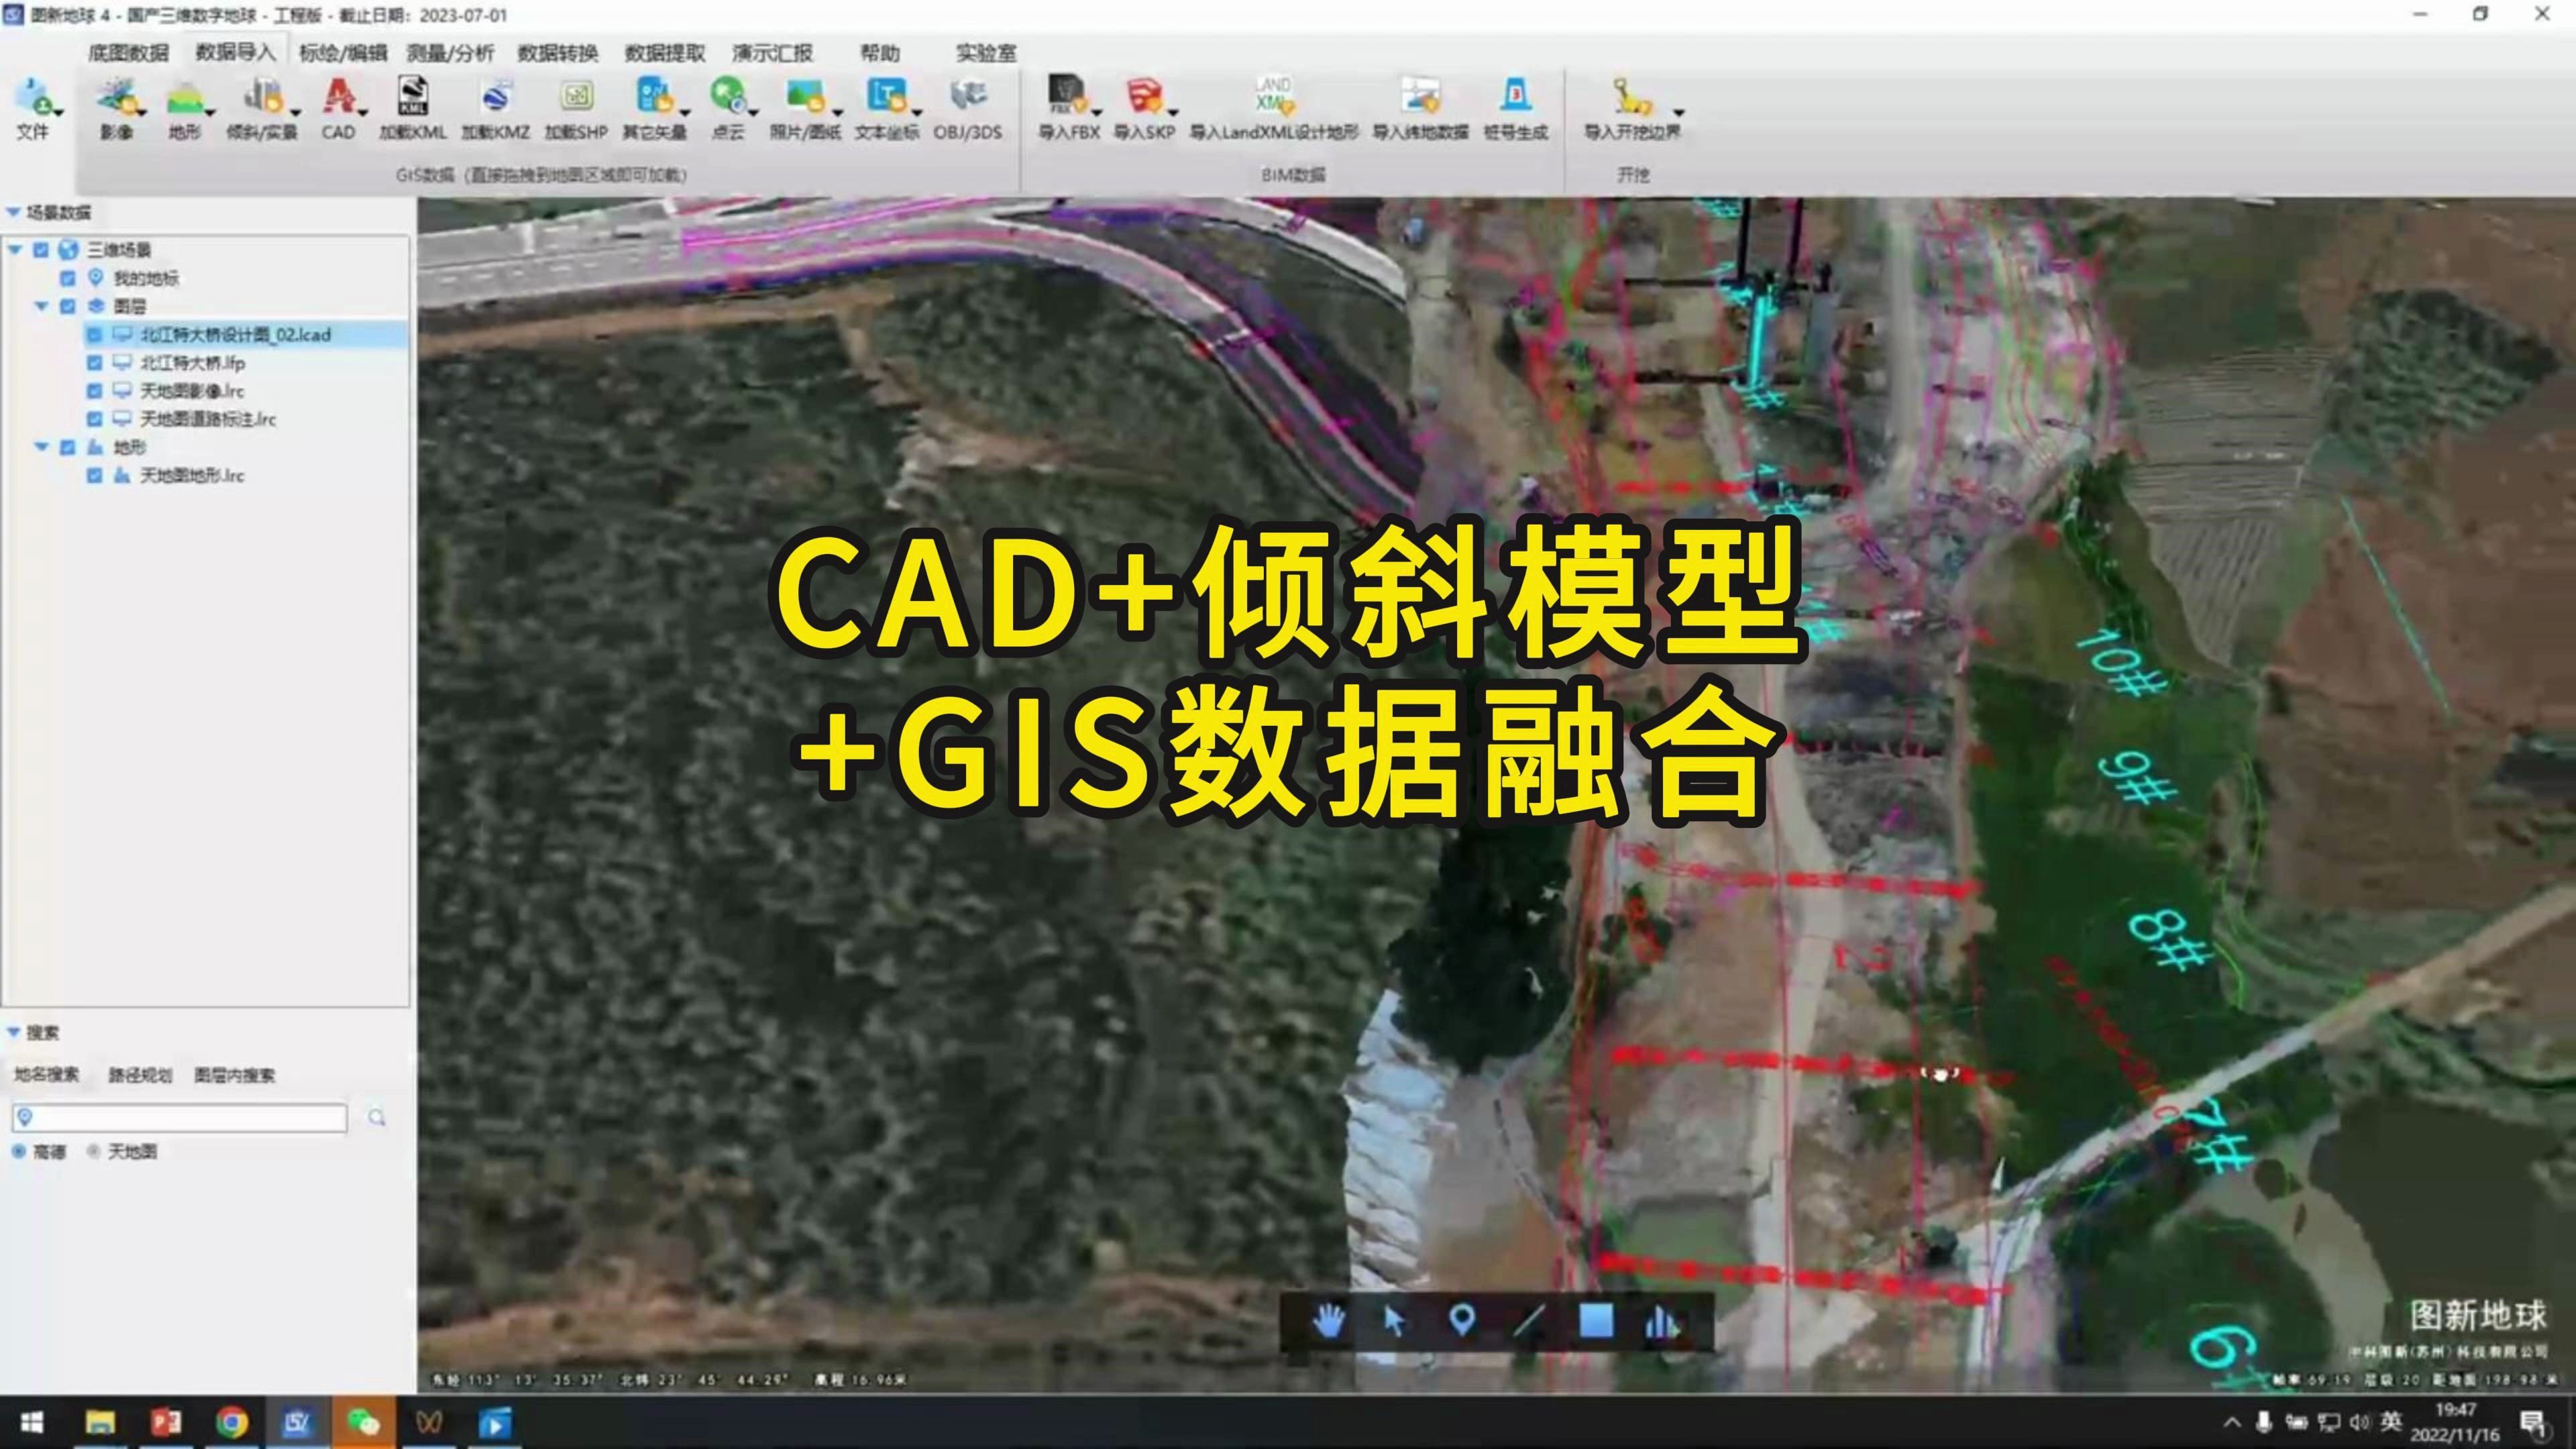Screen dimensions: 2576x1449
Task: Switch to the 测量/分析 ribbon tab
Action: pyautogui.click(x=450, y=53)
